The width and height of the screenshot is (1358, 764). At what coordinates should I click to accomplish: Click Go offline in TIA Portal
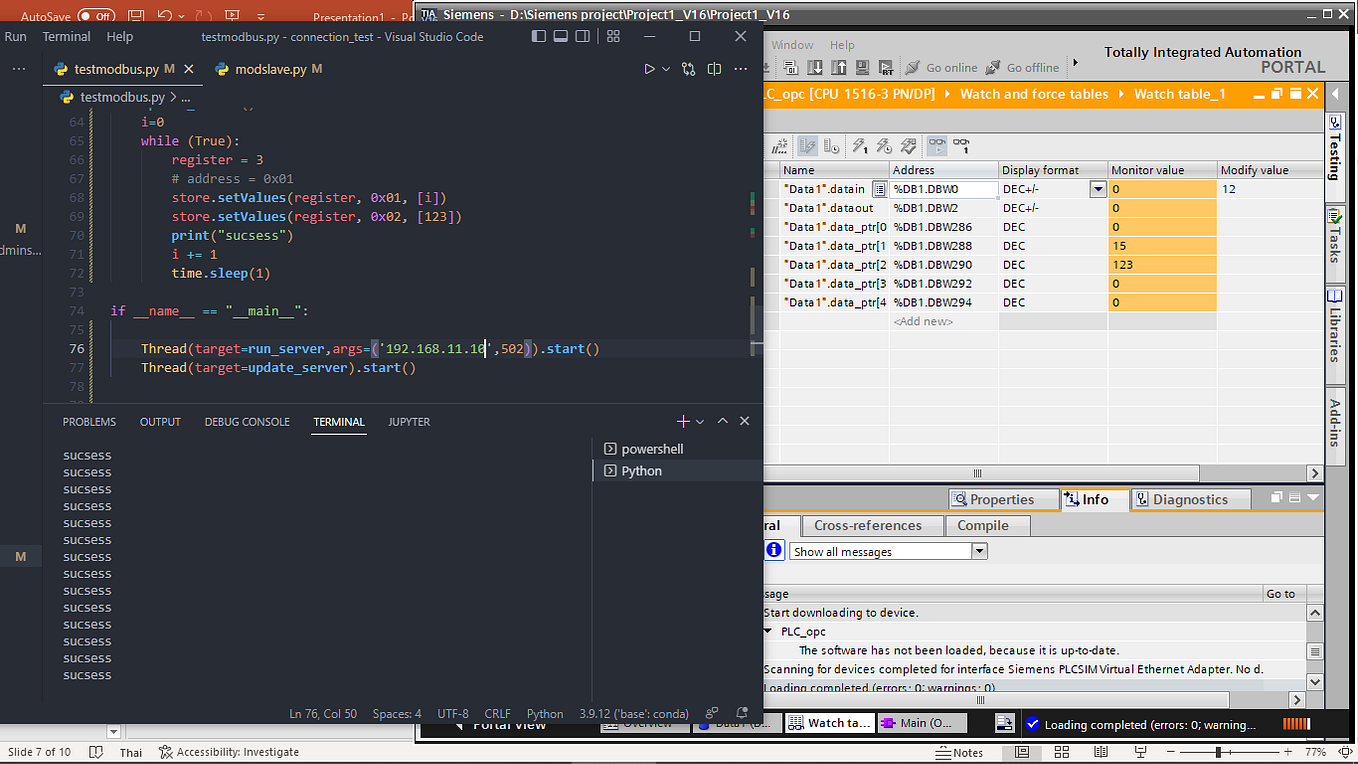pos(1022,67)
